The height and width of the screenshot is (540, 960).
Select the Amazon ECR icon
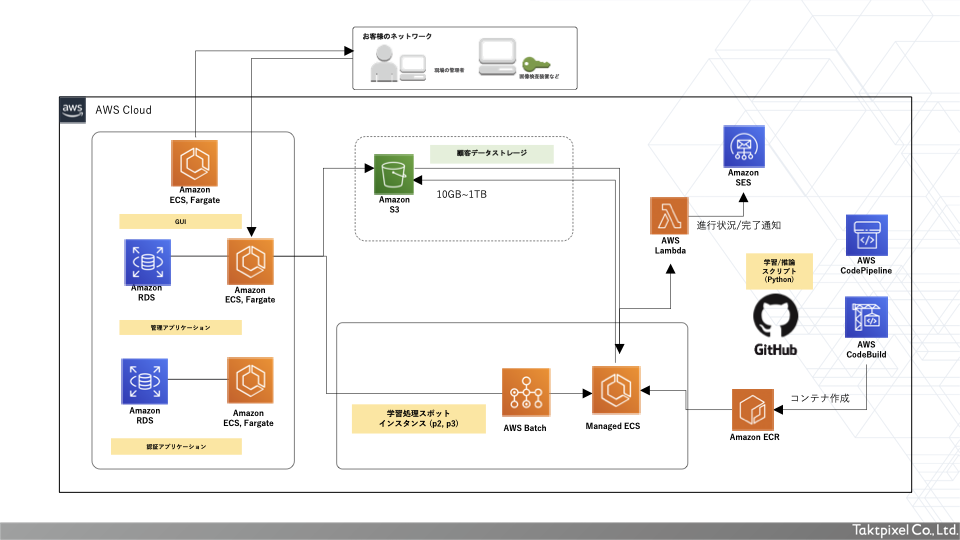tap(753, 410)
